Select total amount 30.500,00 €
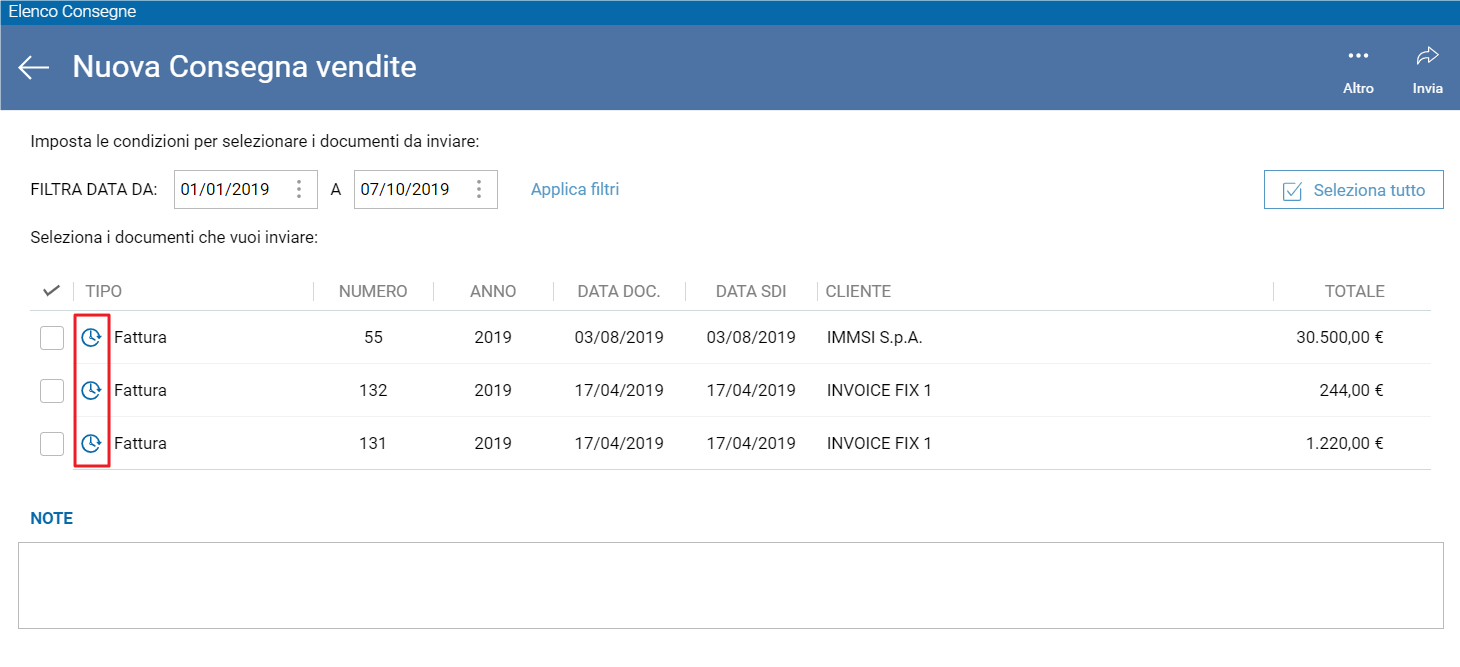The width and height of the screenshot is (1460, 667). [x=1340, y=338]
